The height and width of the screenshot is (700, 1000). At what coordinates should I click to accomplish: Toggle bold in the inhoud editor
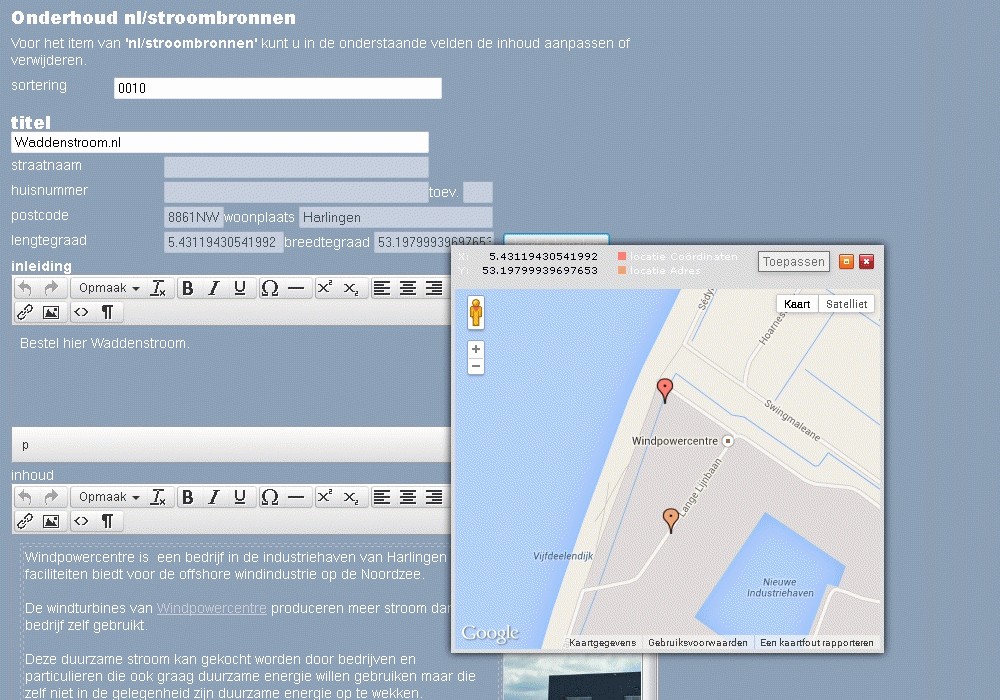tap(188, 497)
